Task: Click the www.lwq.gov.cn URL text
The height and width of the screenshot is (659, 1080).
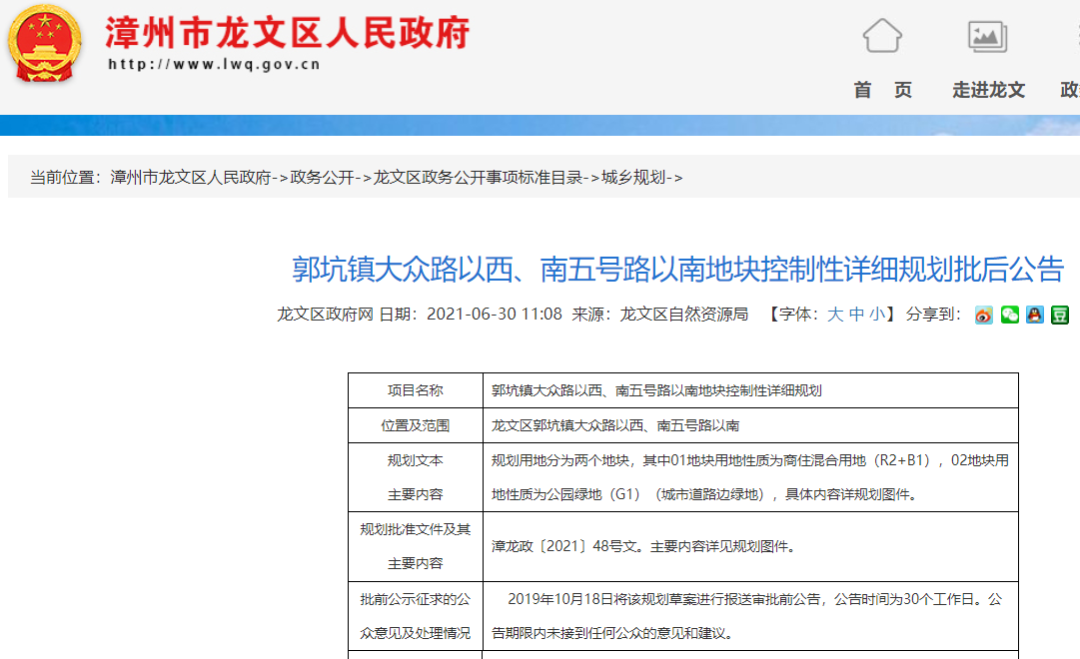Action: (x=214, y=65)
